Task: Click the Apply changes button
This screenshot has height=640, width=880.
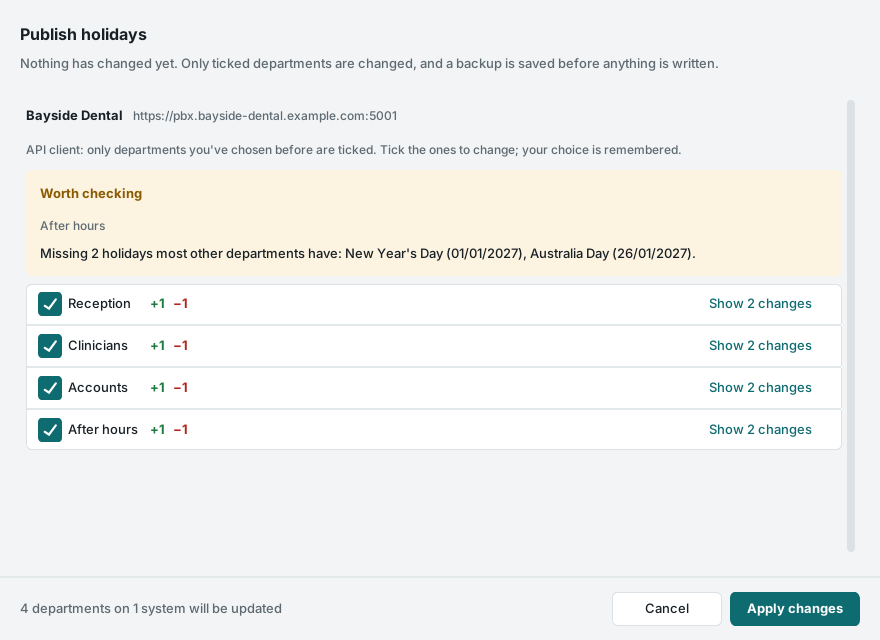Action: (x=795, y=609)
